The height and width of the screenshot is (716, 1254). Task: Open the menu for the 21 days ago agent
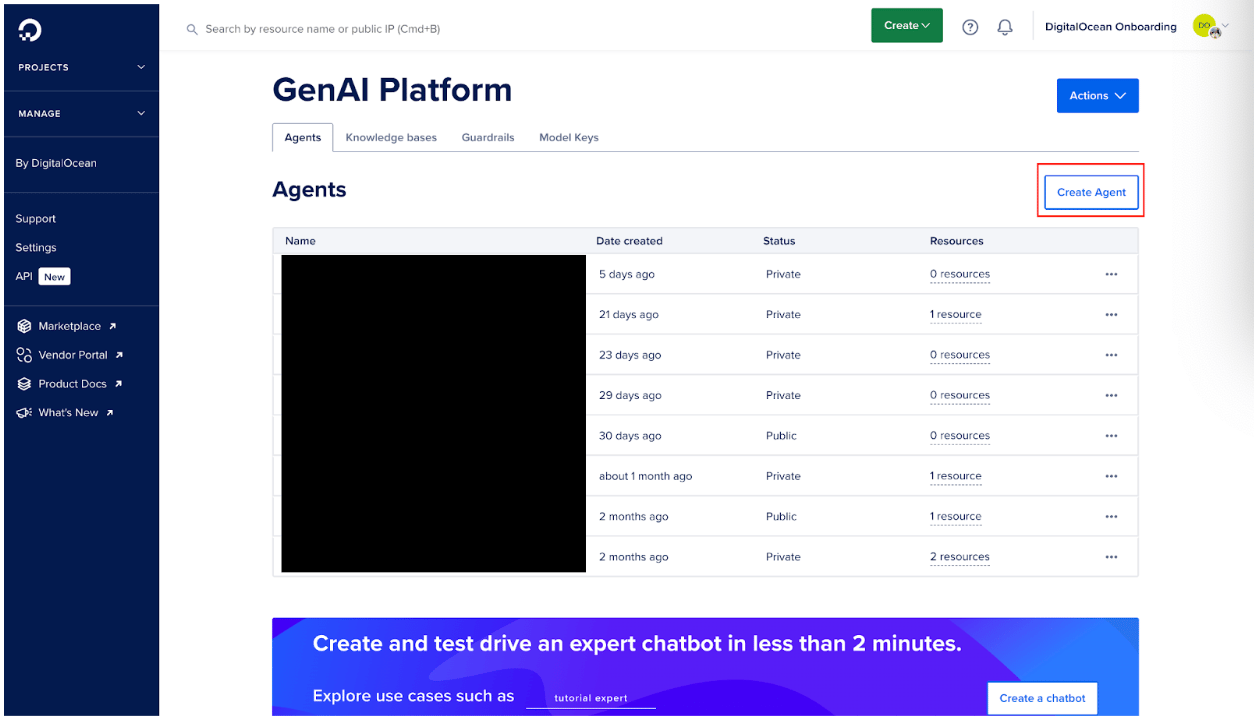coord(1111,314)
